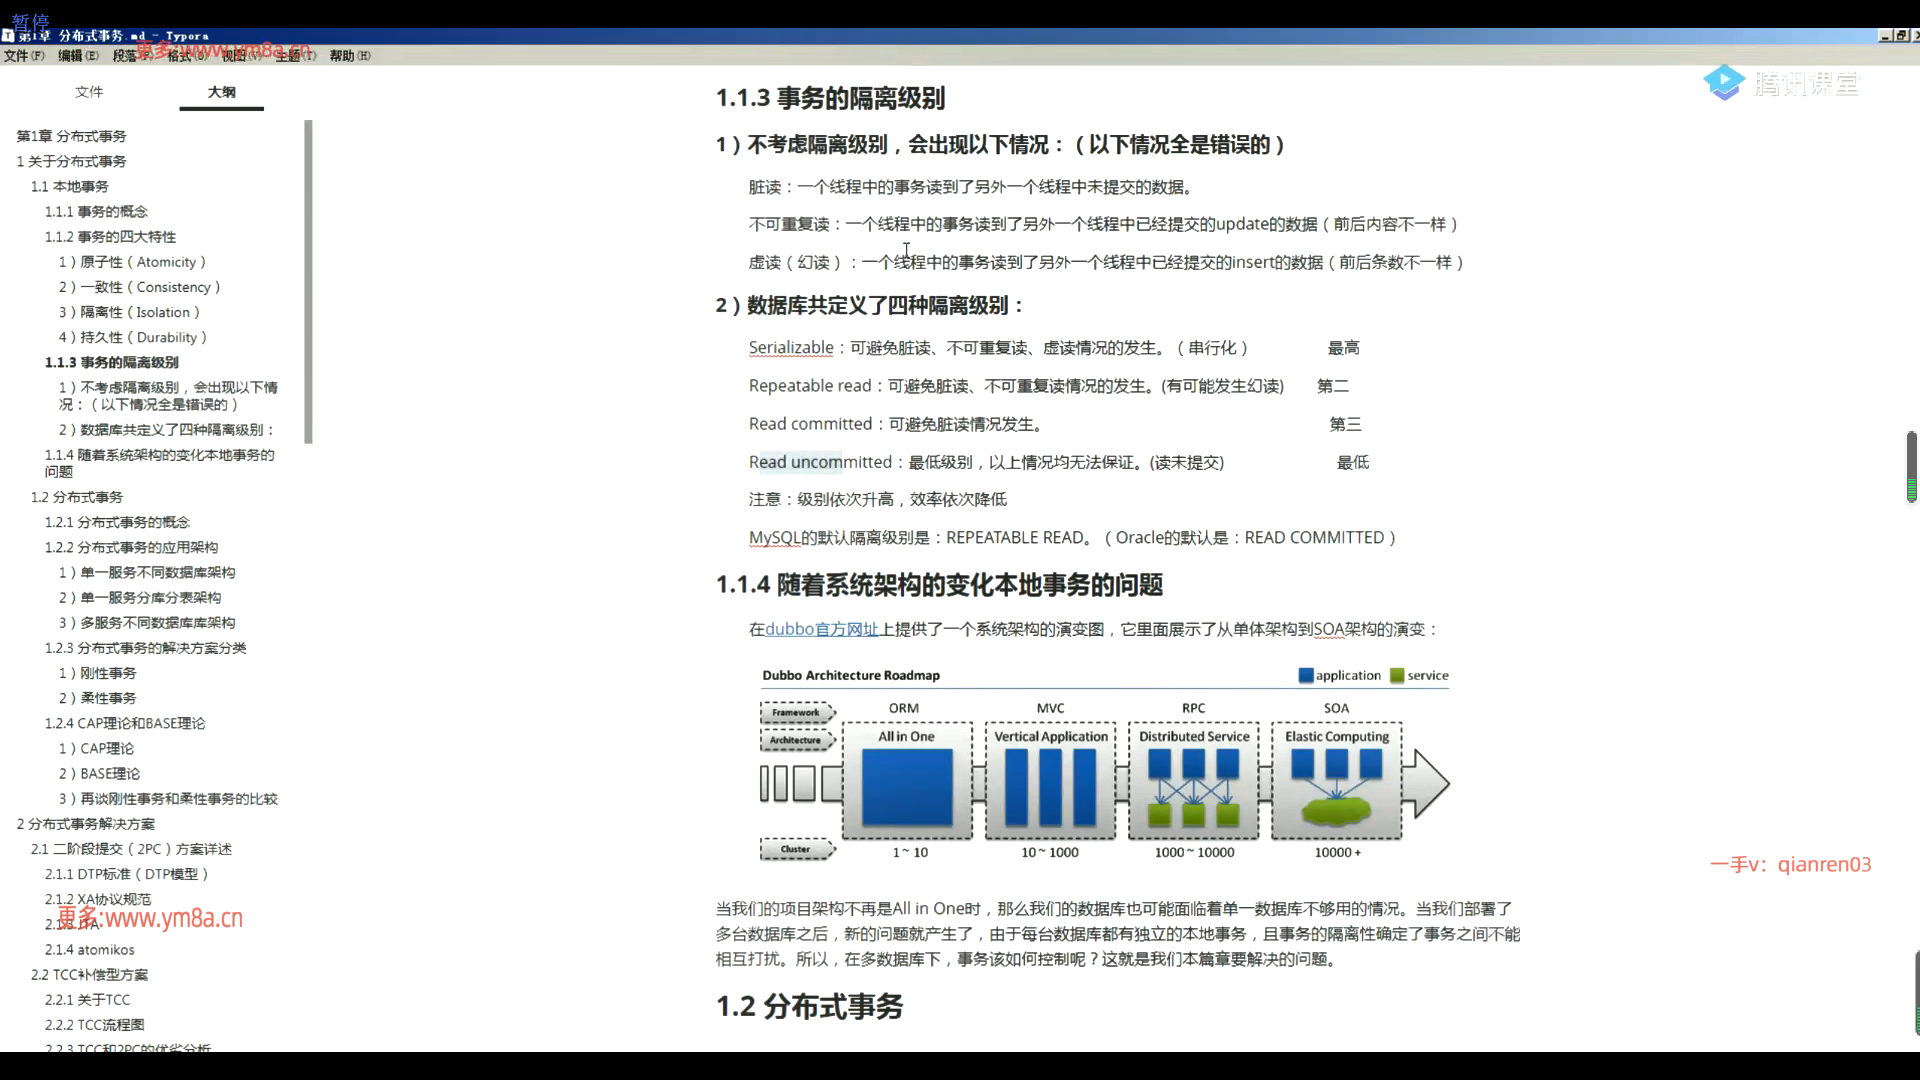The height and width of the screenshot is (1080, 1920).
Task: Open 1.2.4 CAP理论和BASE理论 outline item
Action: pos(124,723)
